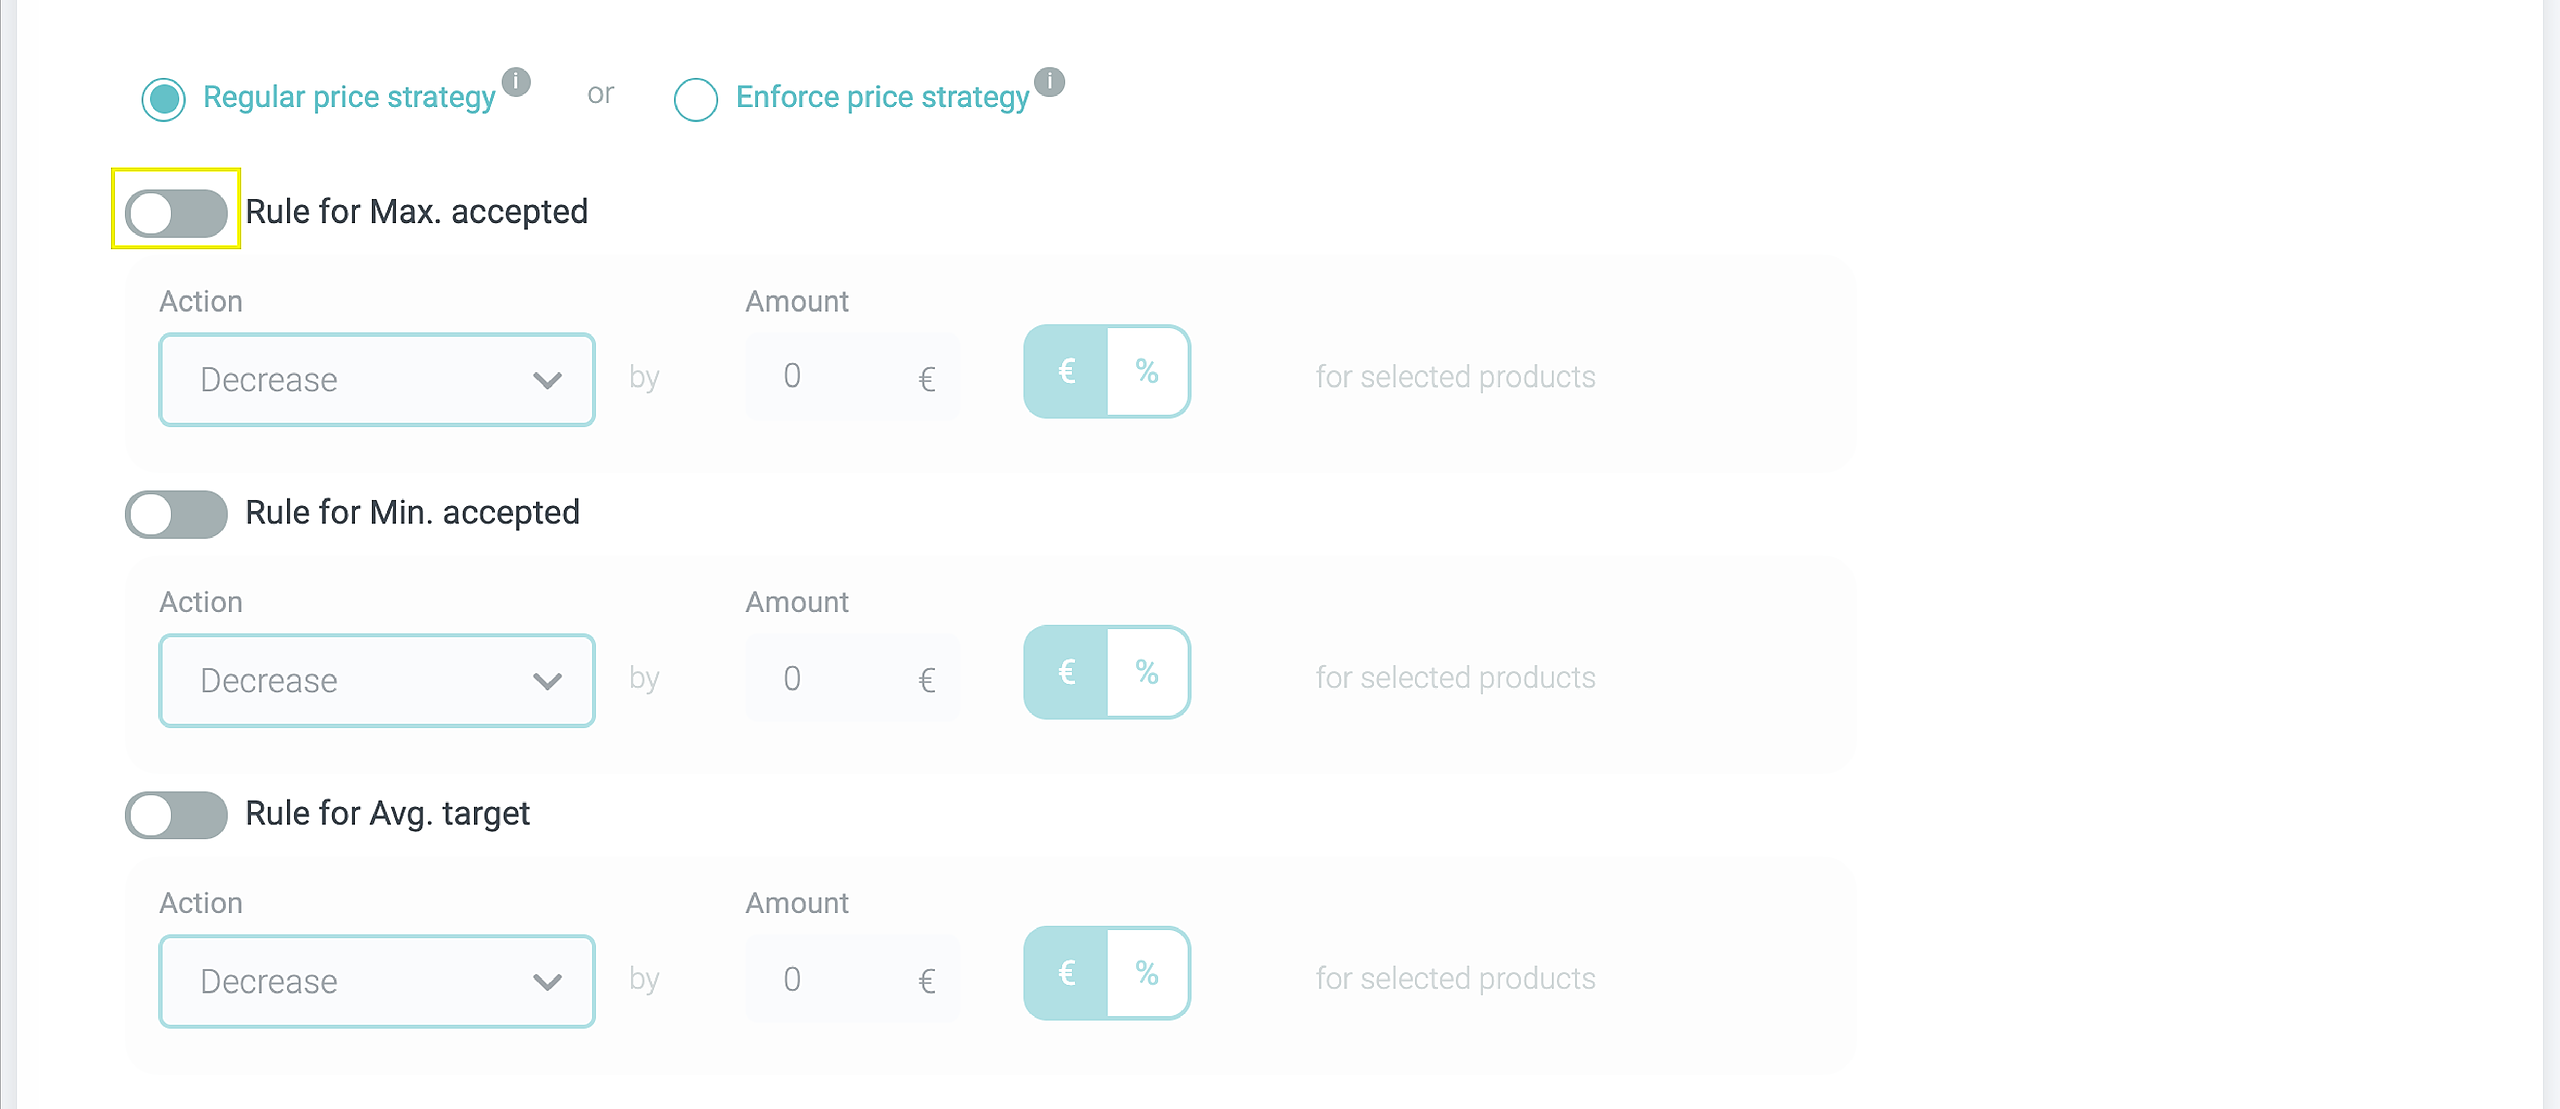The height and width of the screenshot is (1109, 2560).
Task: Turn on the Rule for Avg. target toggle
Action: coord(176,815)
